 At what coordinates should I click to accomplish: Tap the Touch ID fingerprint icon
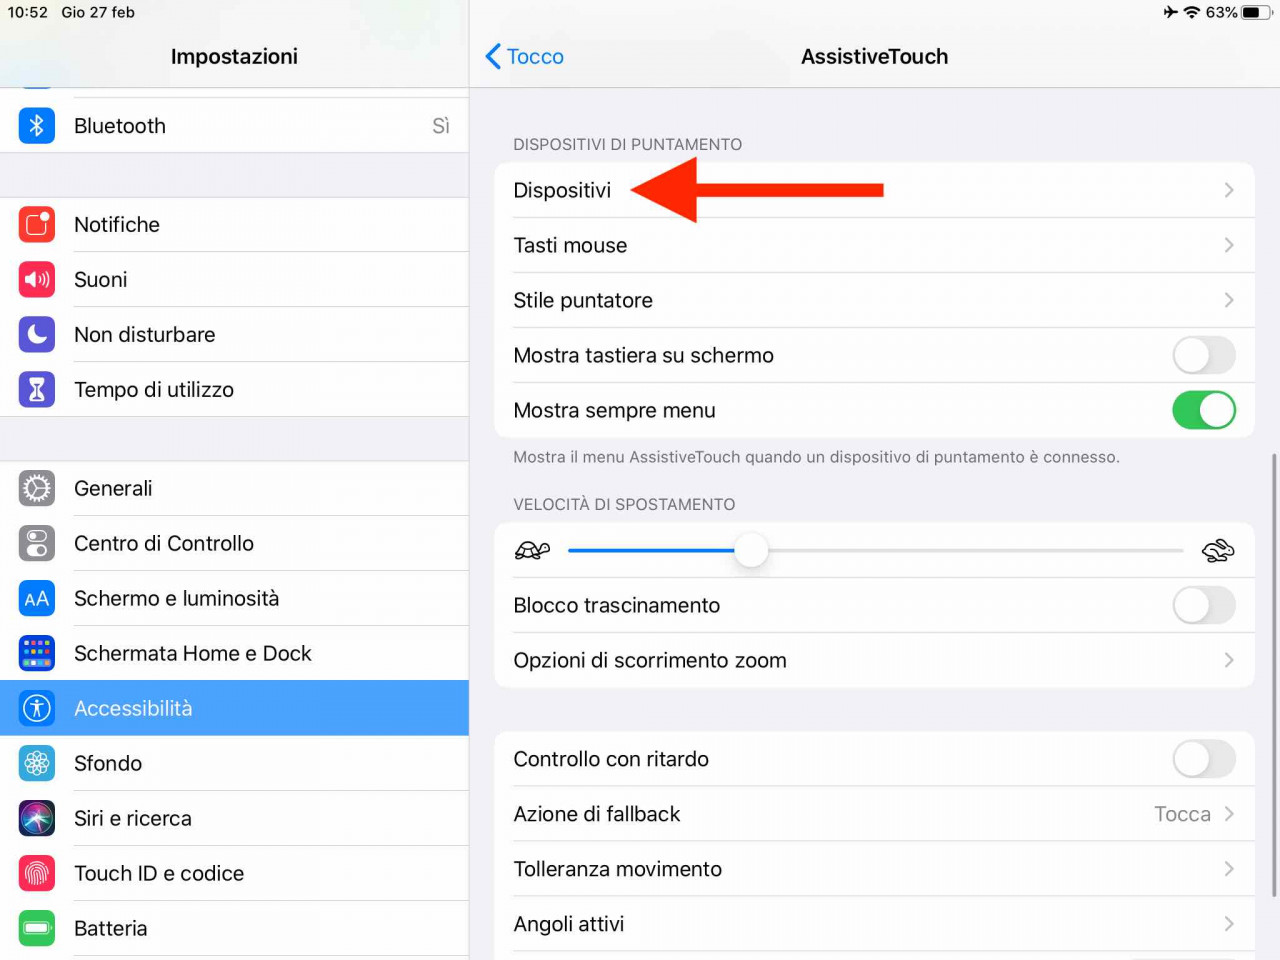tap(37, 874)
